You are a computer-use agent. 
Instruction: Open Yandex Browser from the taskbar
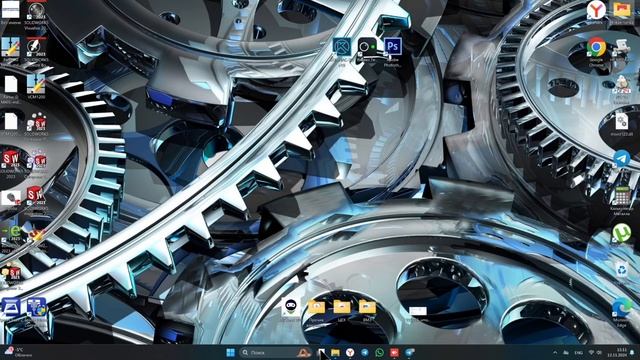pyautogui.click(x=350, y=352)
